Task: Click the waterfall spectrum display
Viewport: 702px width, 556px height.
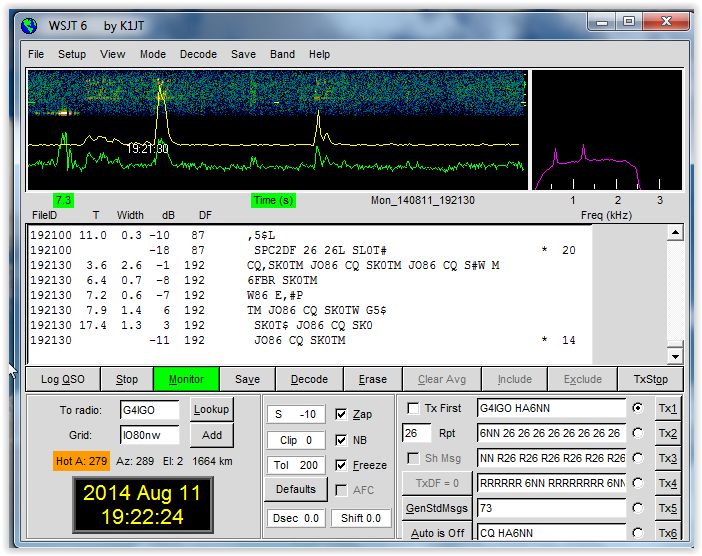Action: (277, 130)
